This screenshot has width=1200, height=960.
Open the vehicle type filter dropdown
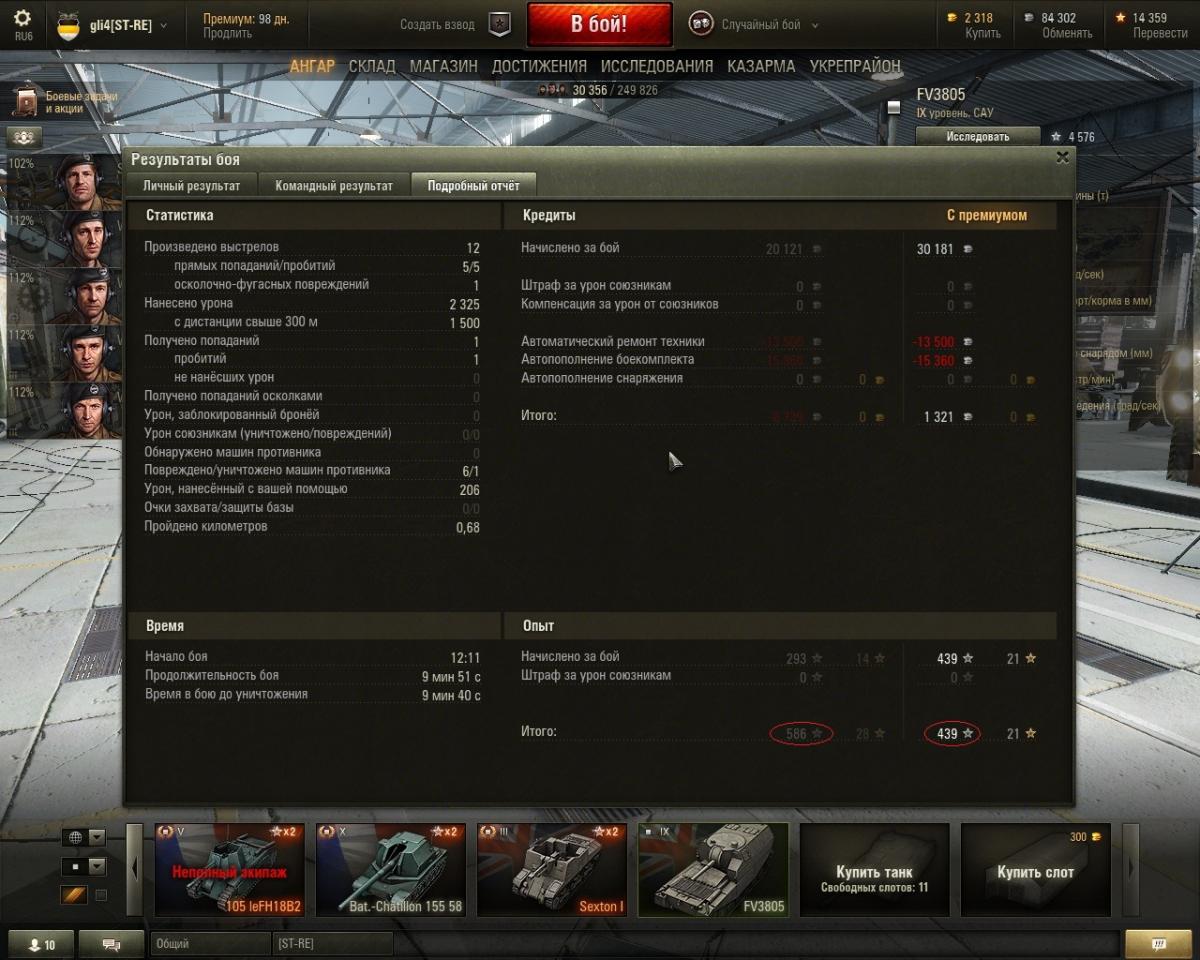84,866
